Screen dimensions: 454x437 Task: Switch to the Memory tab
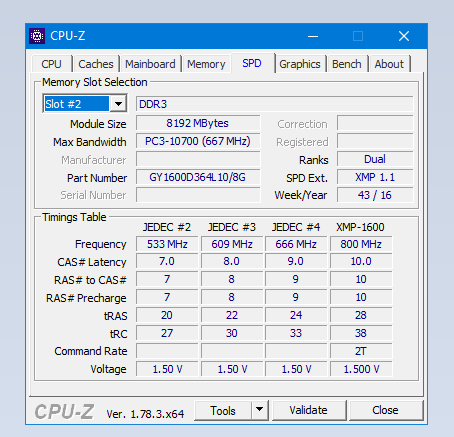[206, 64]
